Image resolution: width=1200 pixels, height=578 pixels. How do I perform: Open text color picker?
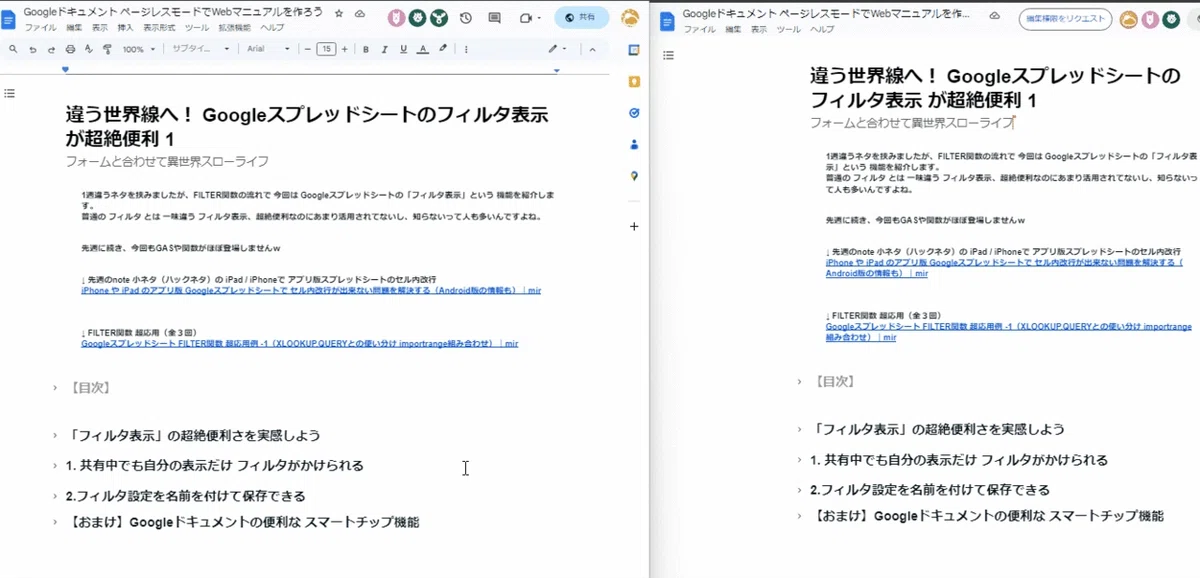coord(422,48)
